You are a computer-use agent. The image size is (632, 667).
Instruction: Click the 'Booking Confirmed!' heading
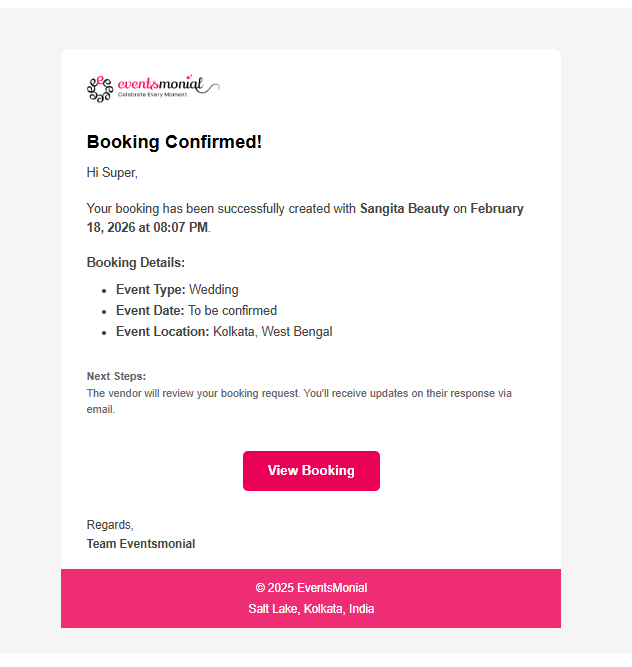click(x=174, y=142)
